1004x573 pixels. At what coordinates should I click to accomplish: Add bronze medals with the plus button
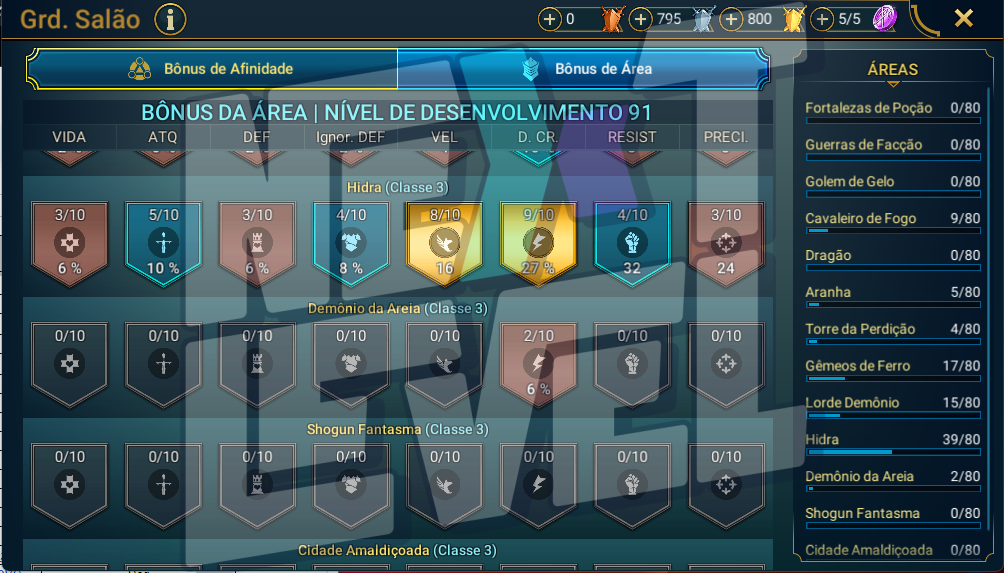[549, 19]
